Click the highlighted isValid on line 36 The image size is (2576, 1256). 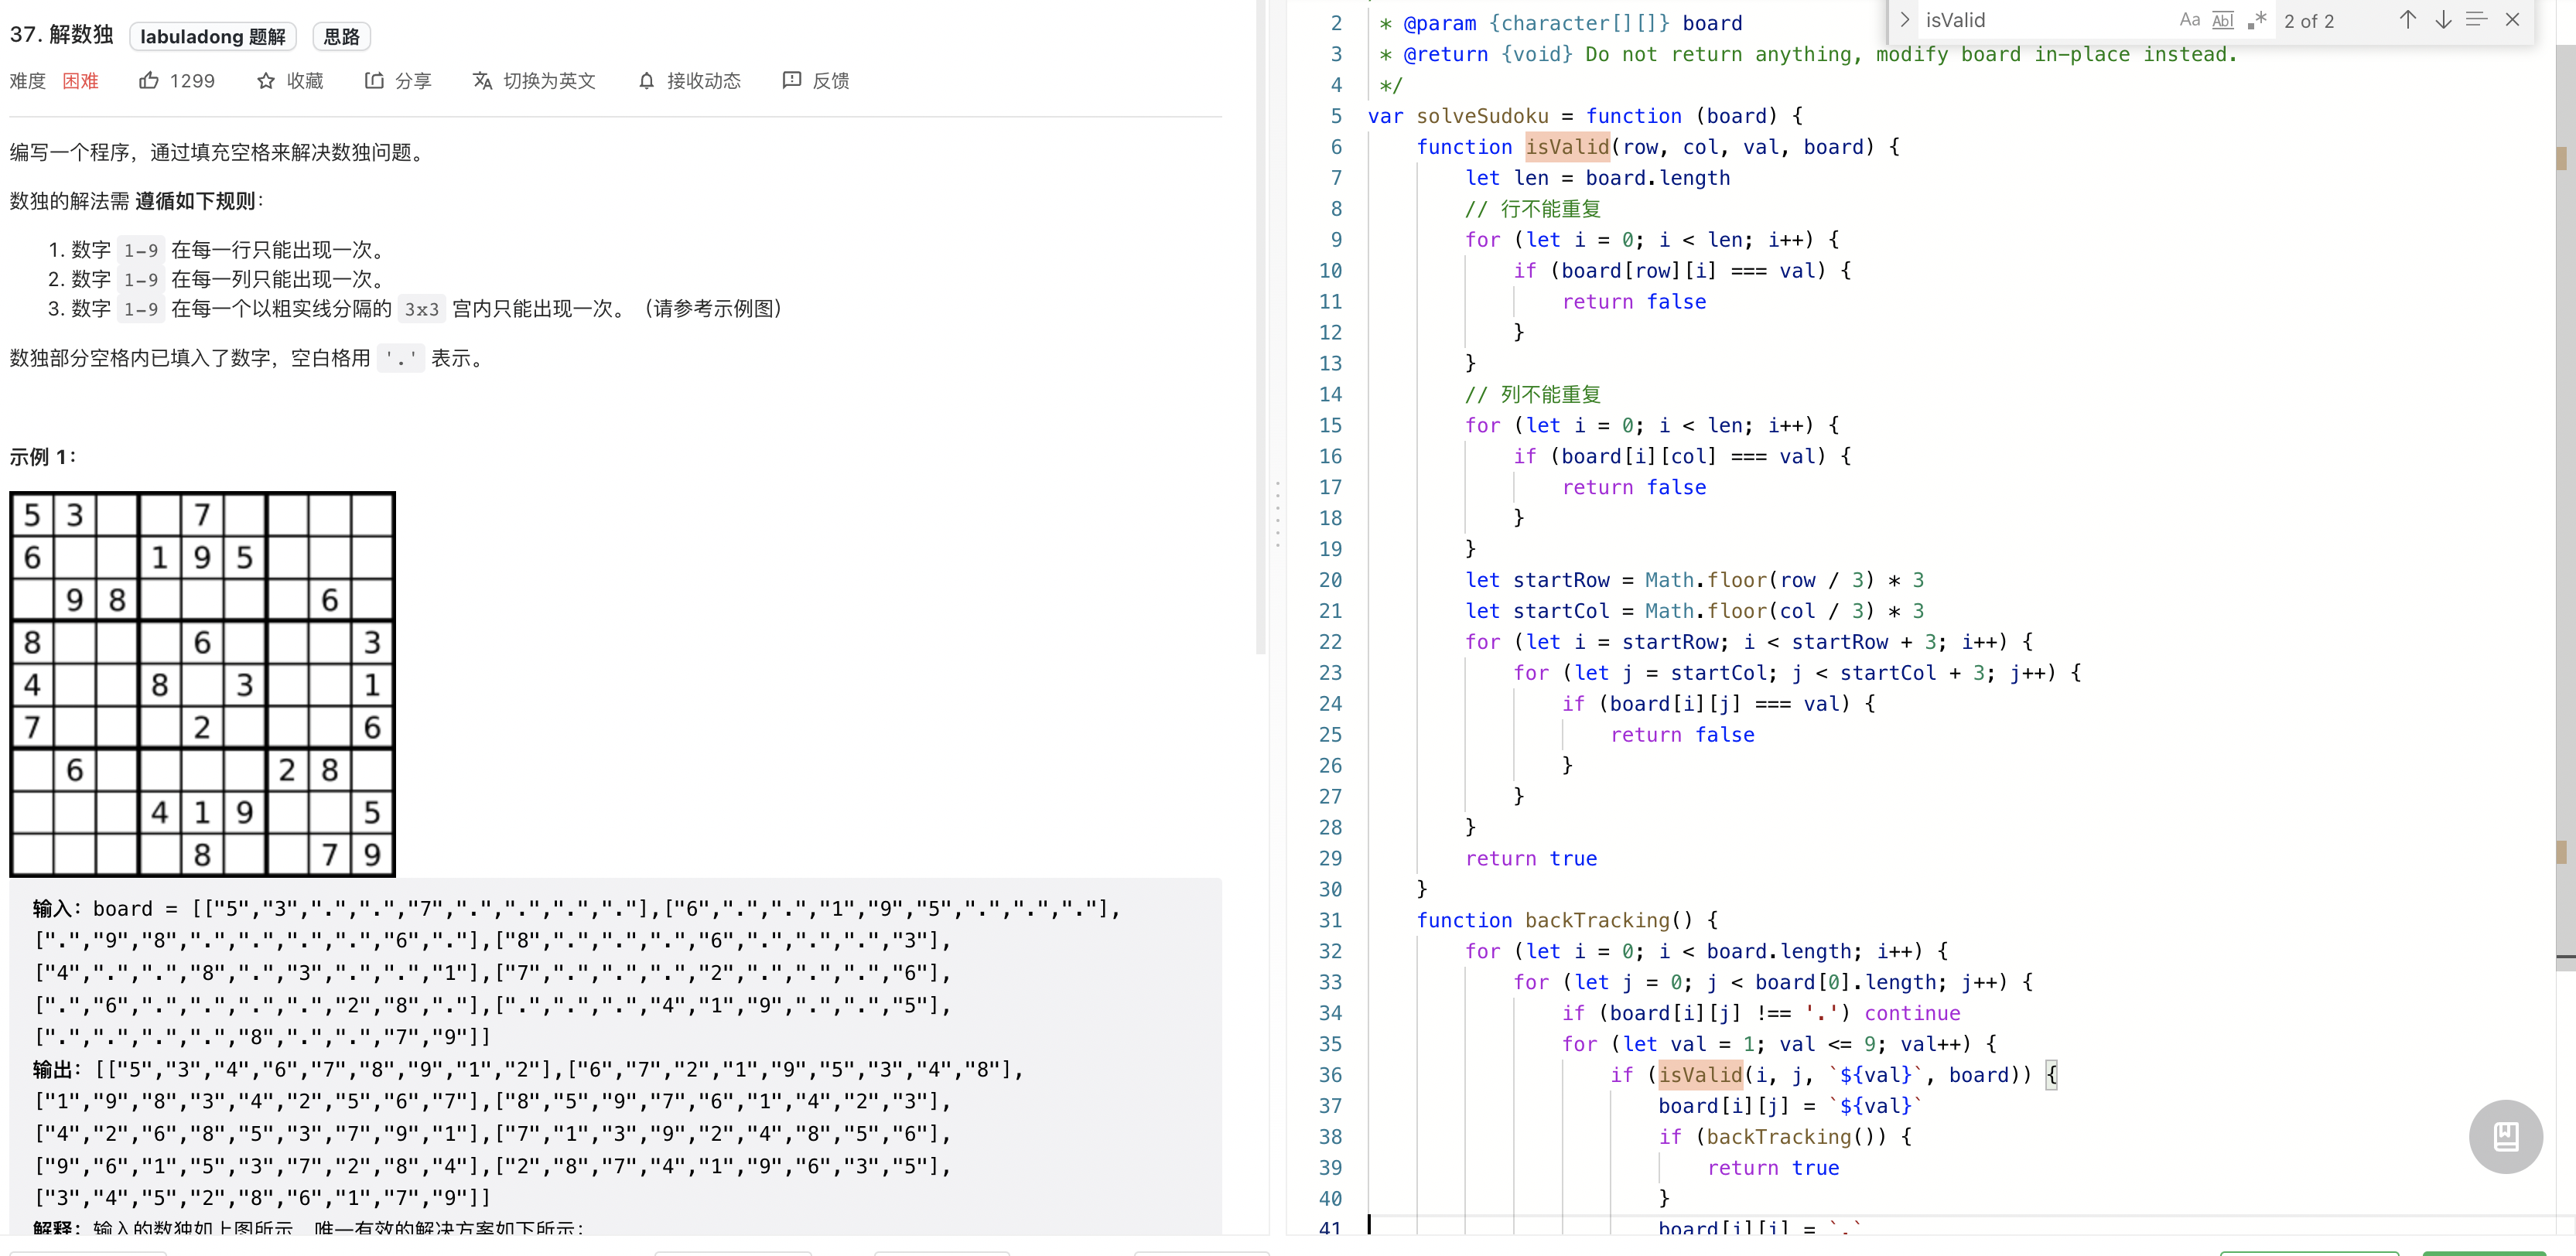coord(1700,1075)
